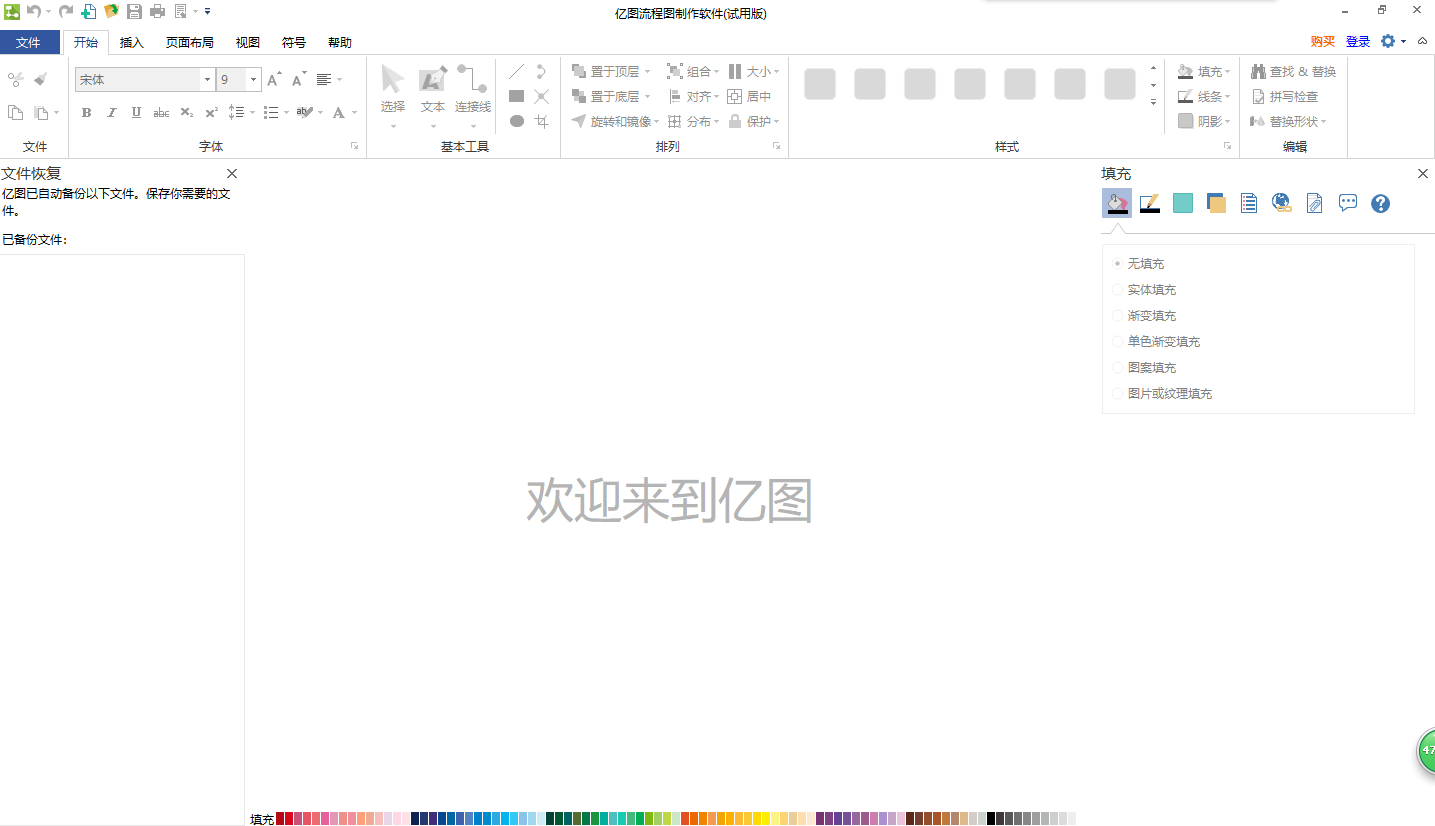Select 图片或纹理填充 fill option
The image size is (1435, 826).
1168,393
